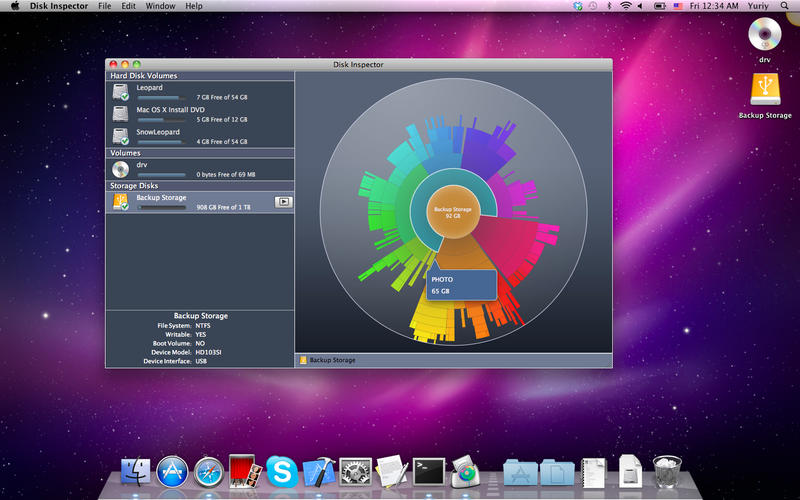Open the Help menu

click(x=193, y=6)
